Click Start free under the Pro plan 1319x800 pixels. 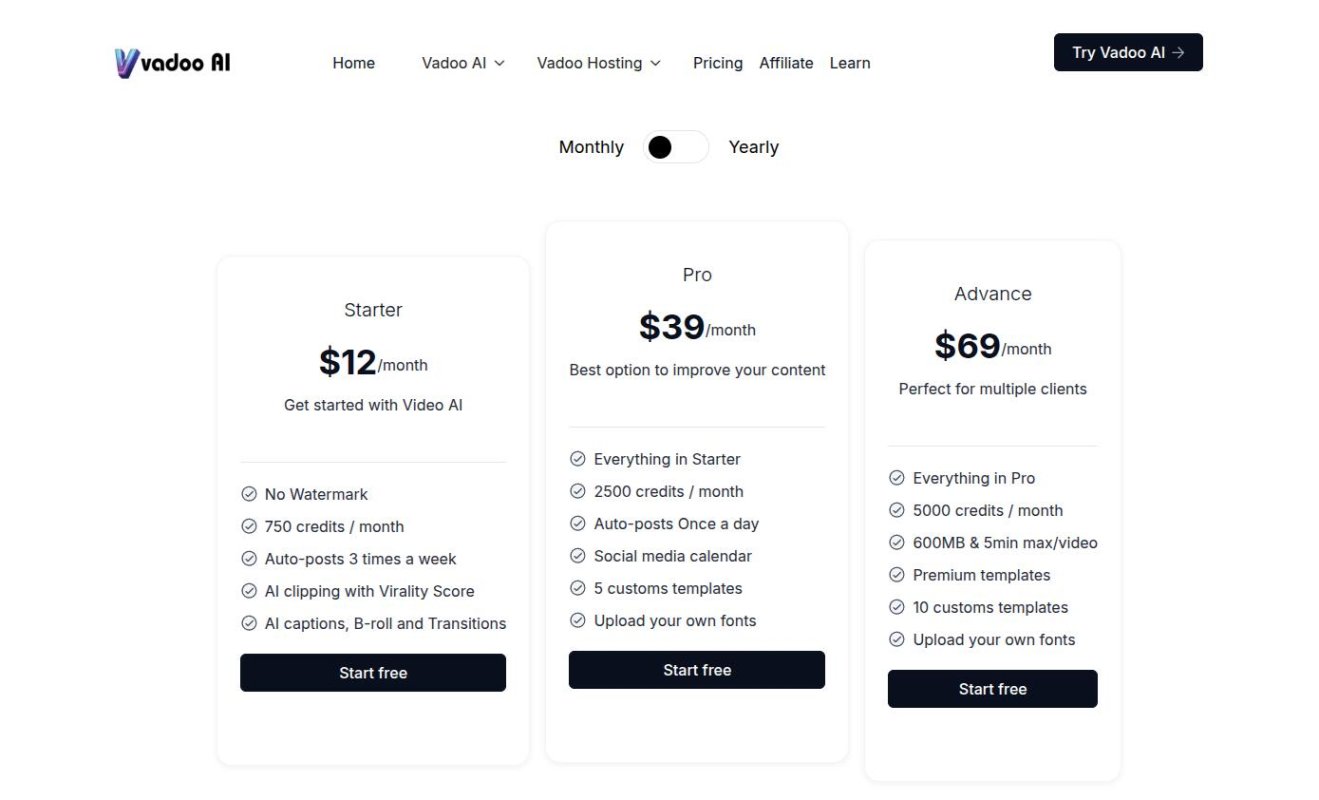point(697,670)
